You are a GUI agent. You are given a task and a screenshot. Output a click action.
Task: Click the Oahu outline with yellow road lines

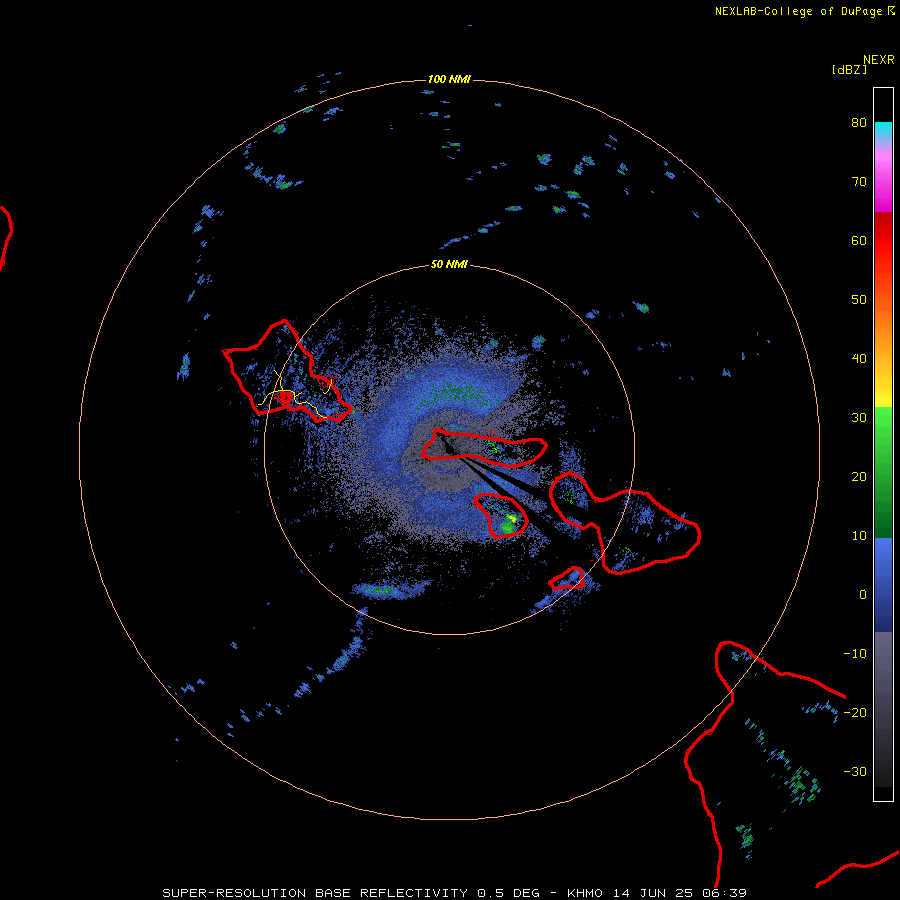[x=287, y=372]
